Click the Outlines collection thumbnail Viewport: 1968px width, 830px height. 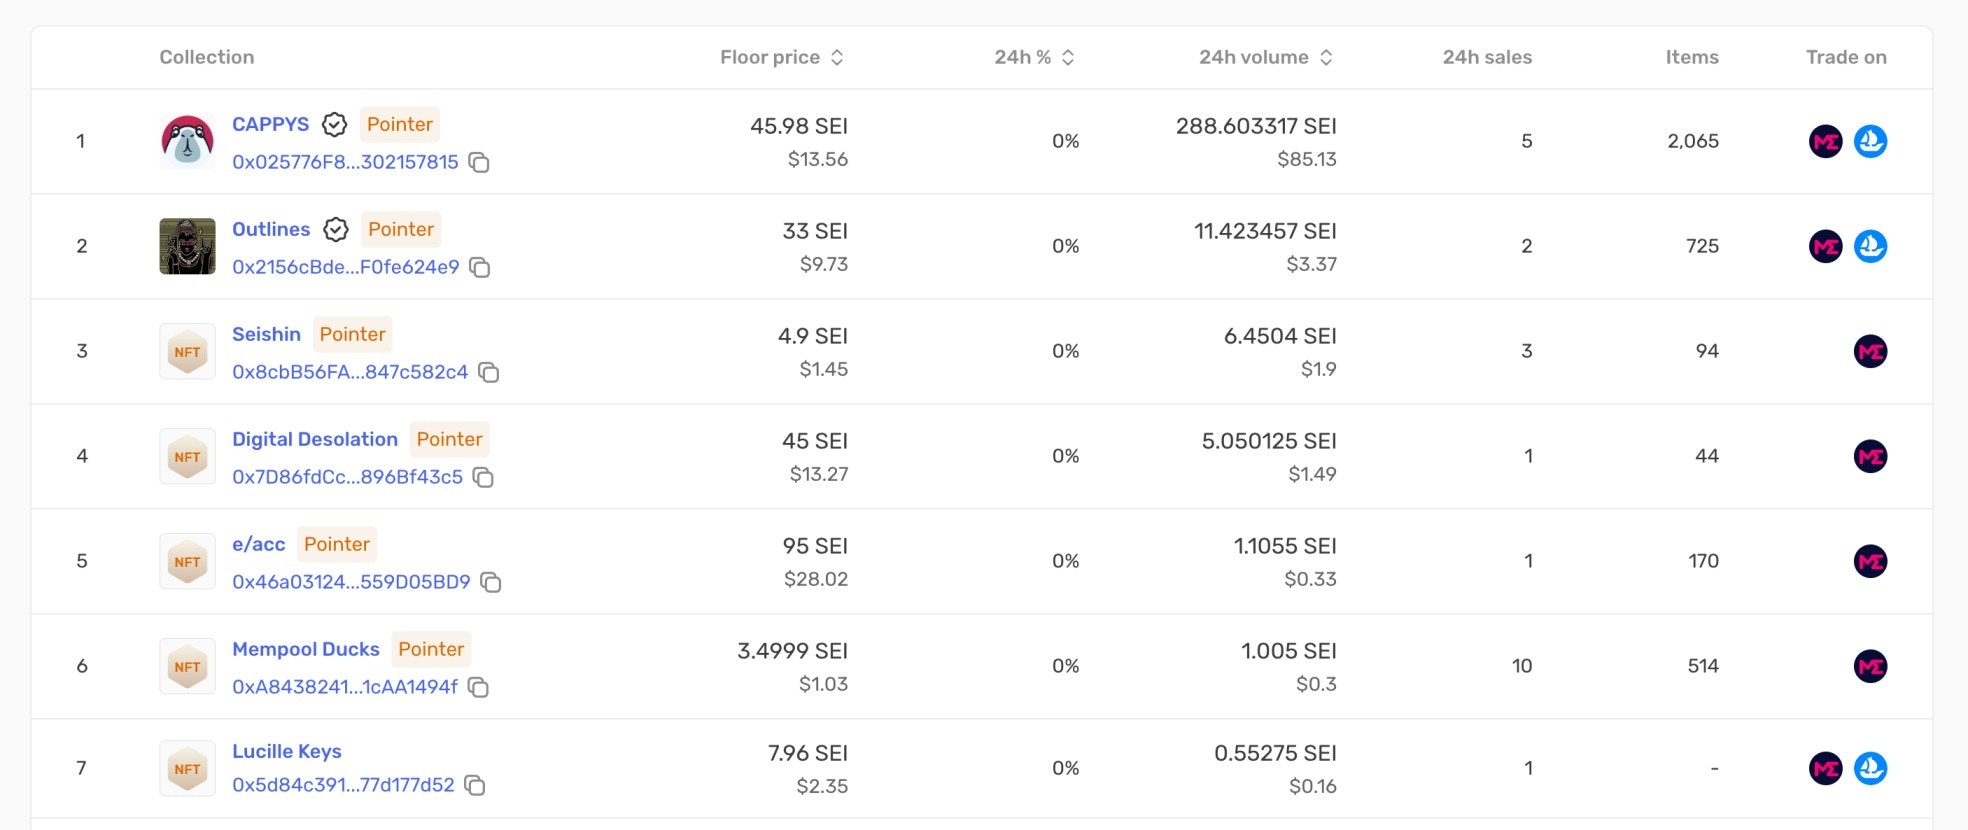187,246
